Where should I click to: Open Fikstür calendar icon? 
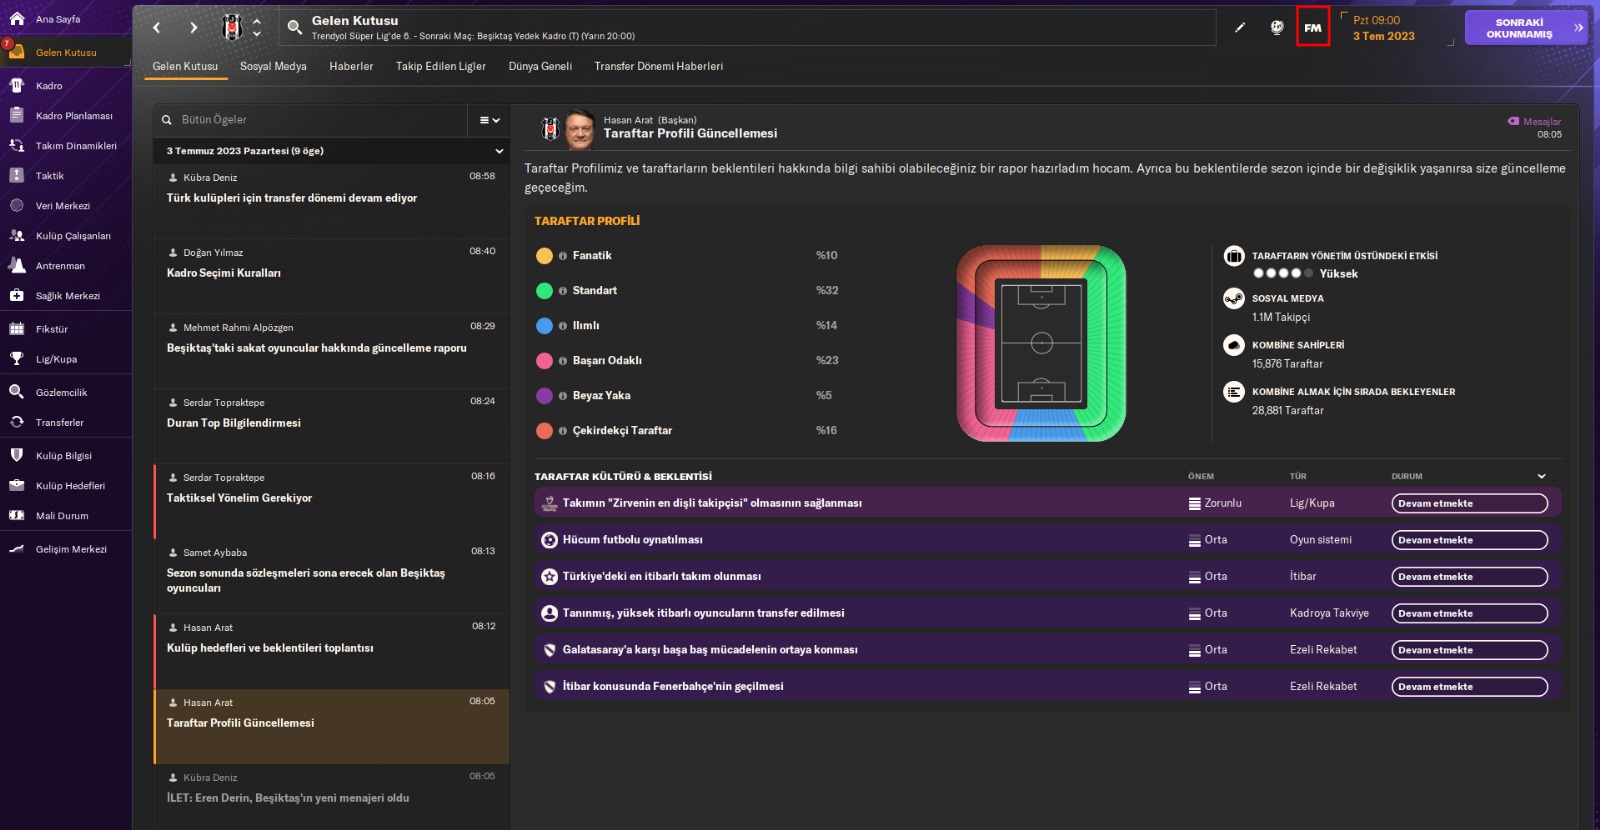(17, 329)
